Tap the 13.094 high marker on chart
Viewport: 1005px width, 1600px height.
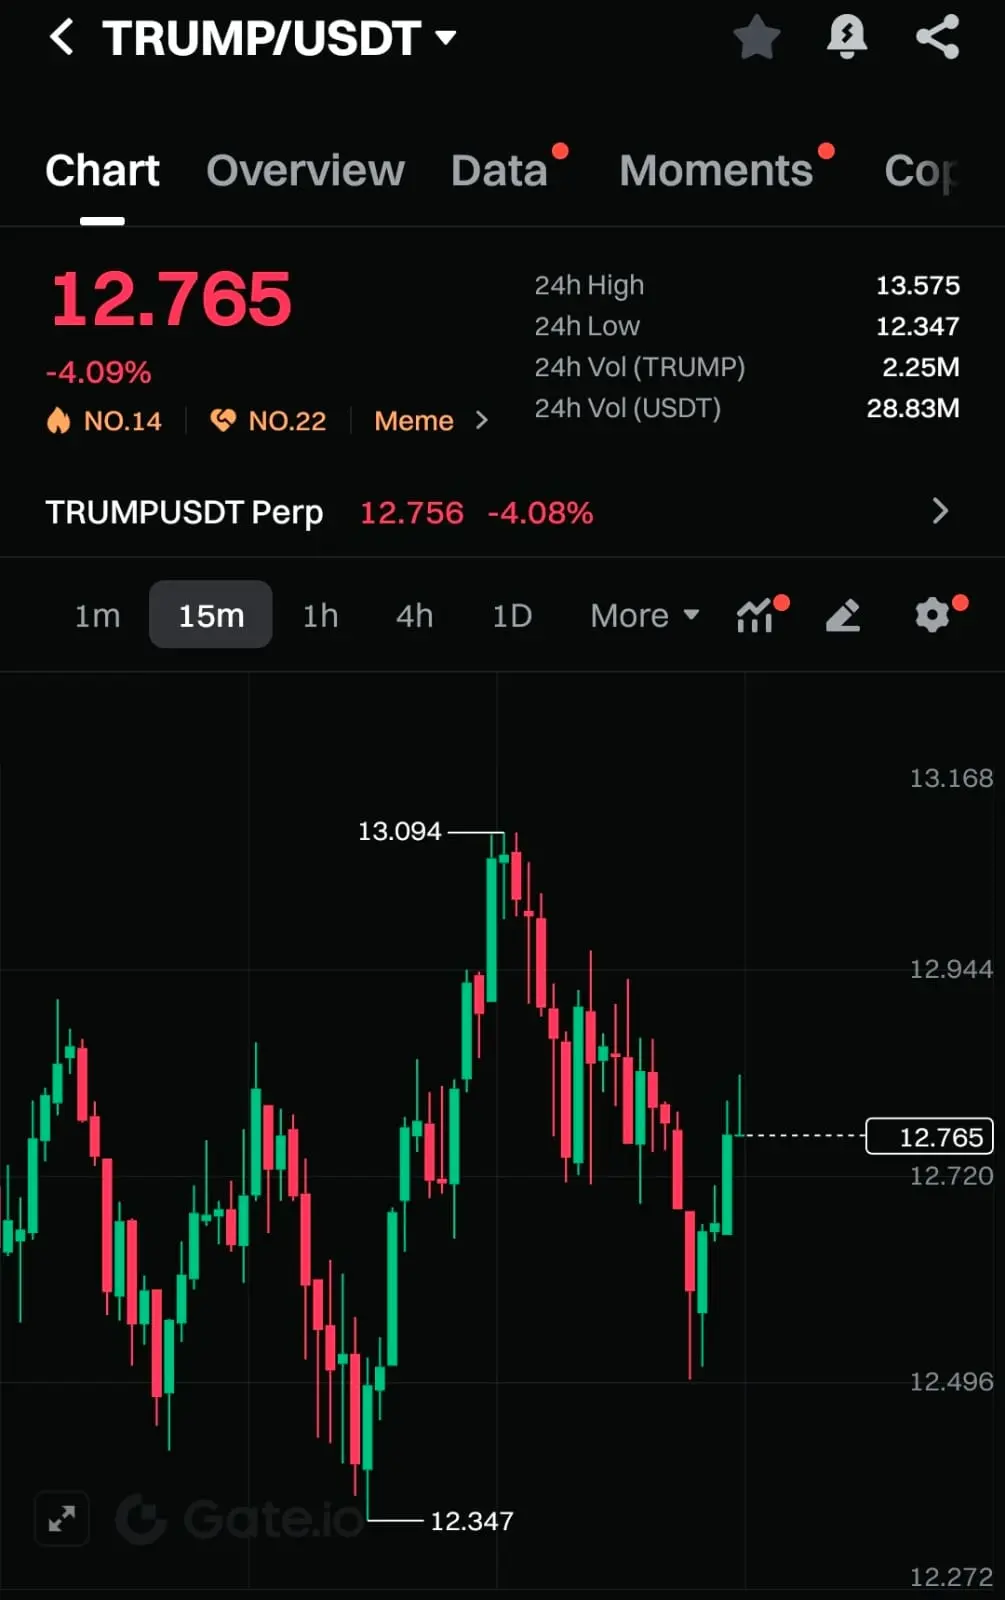(x=399, y=831)
